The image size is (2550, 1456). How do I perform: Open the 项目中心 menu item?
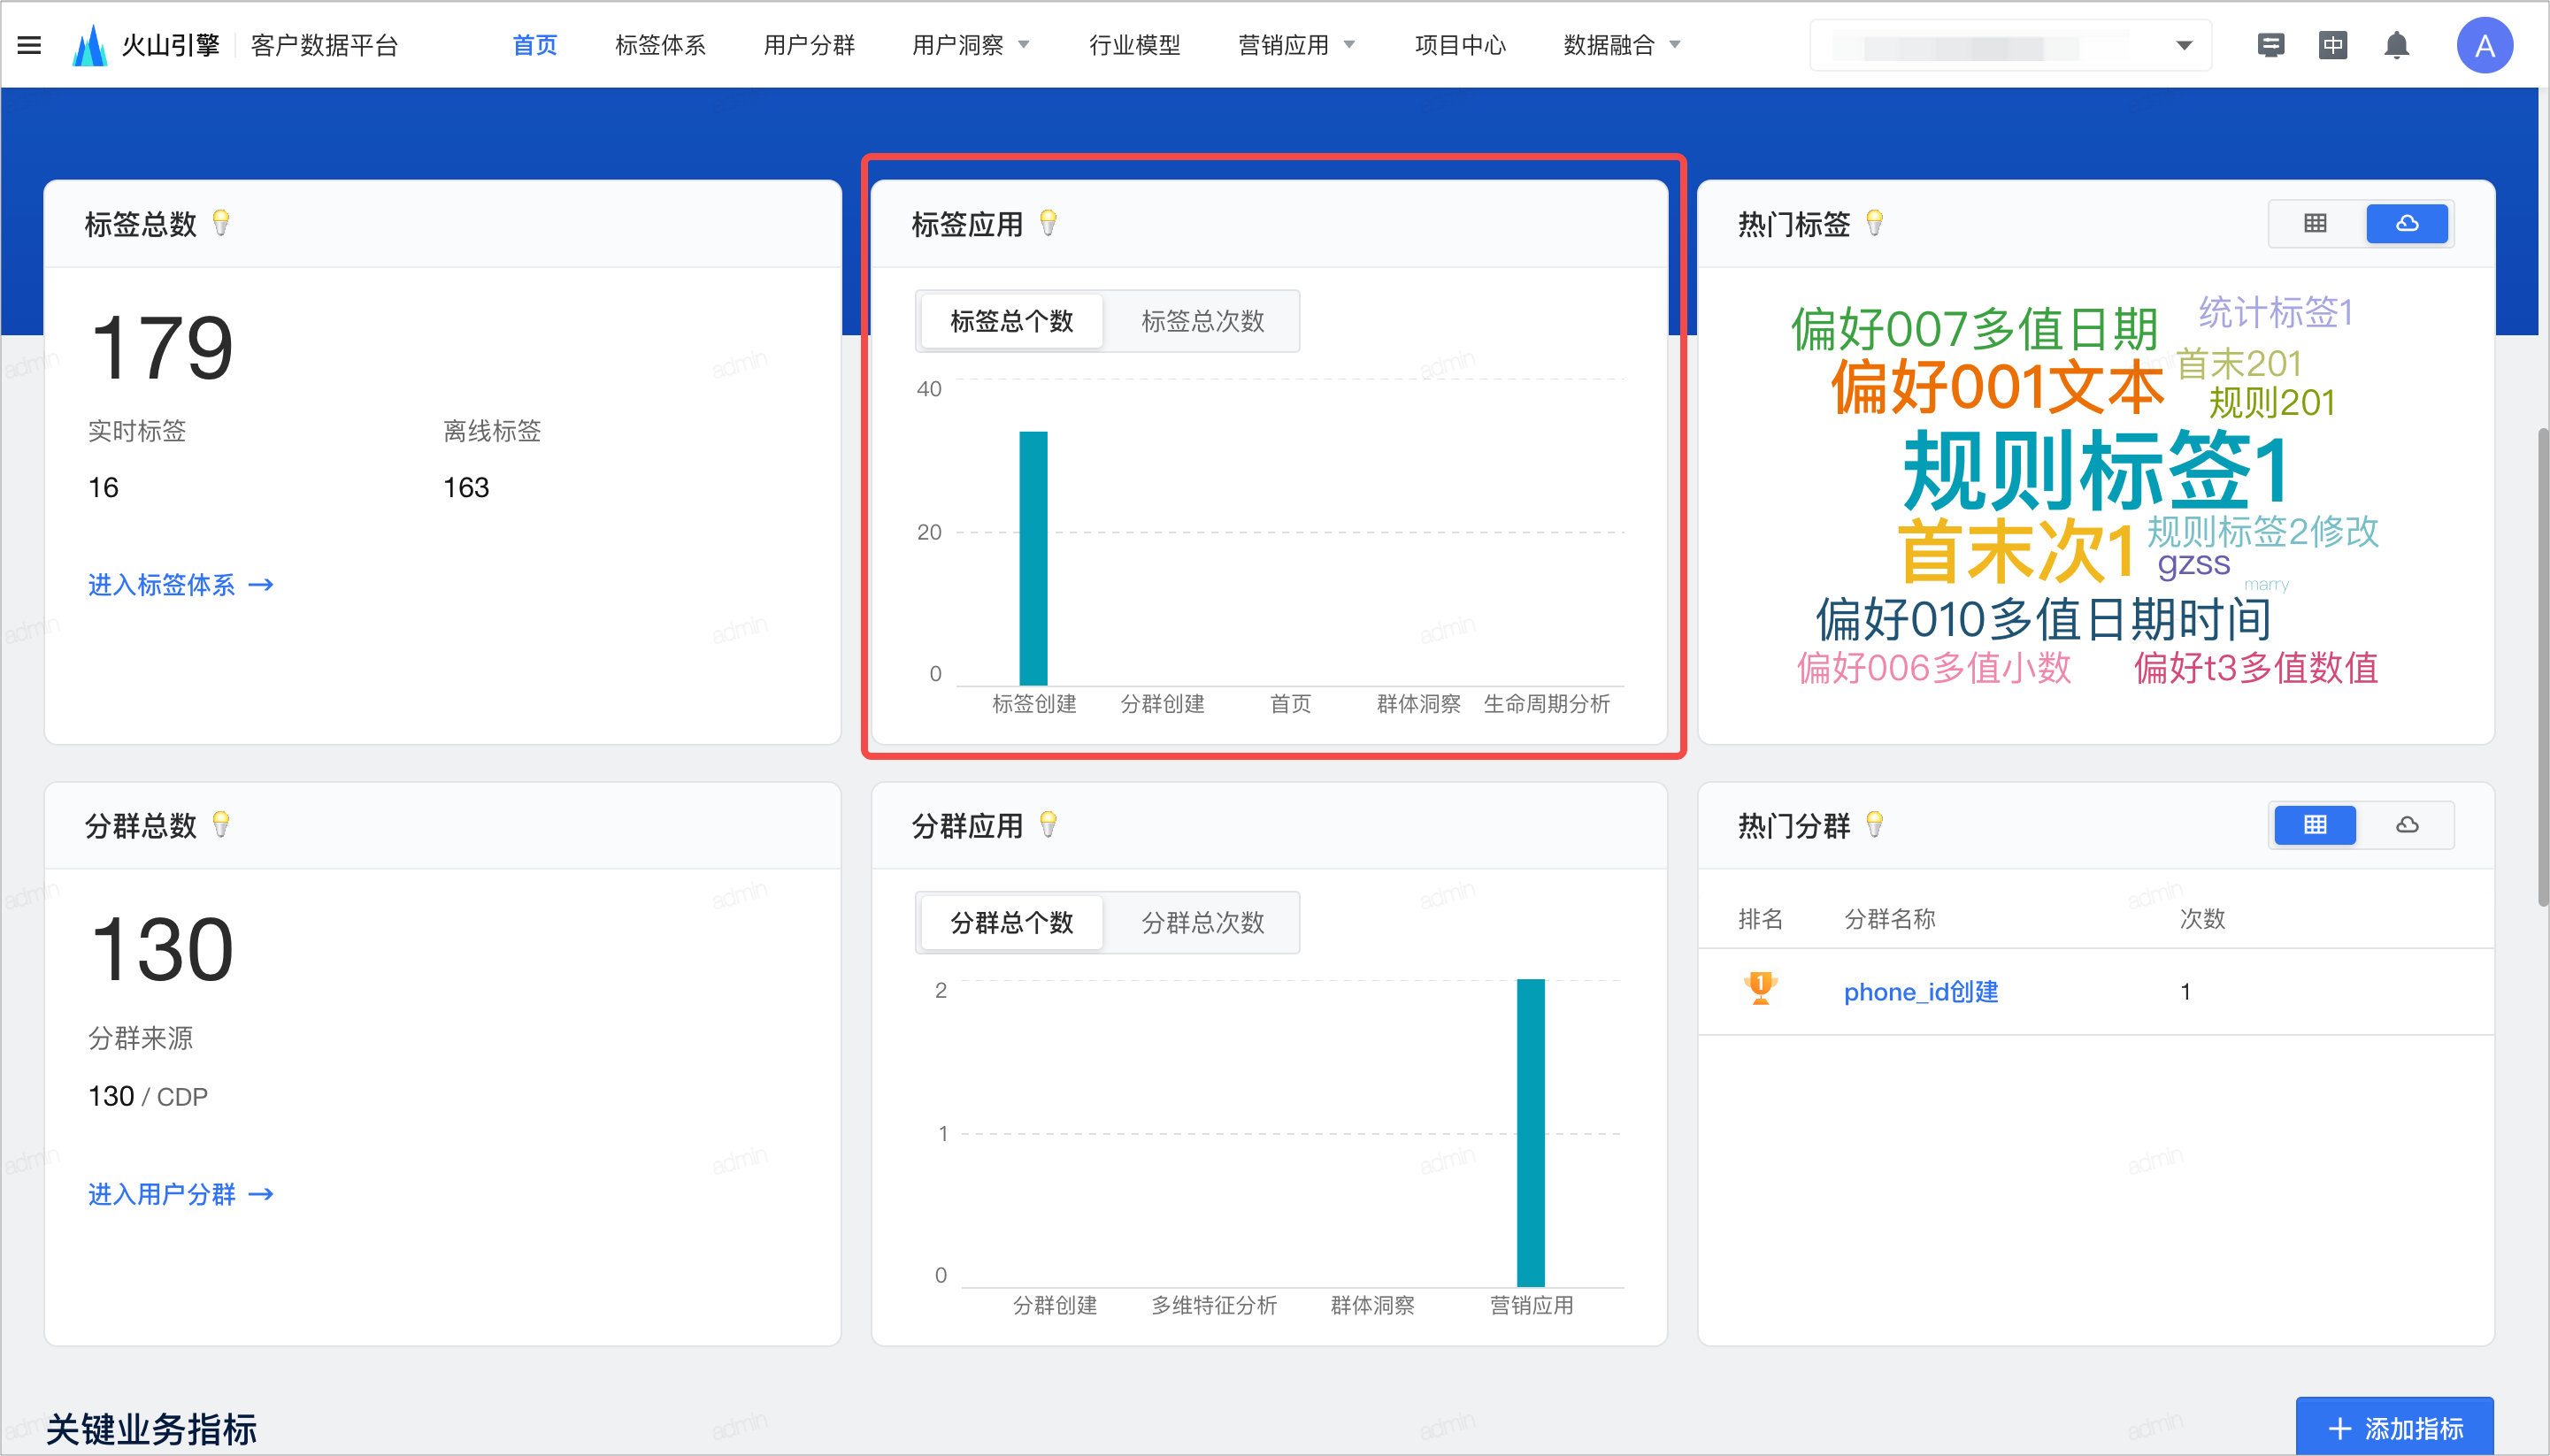[1460, 45]
